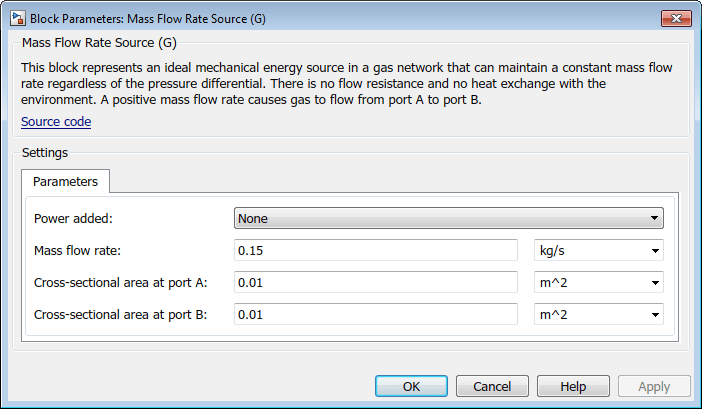Click the "Mass flow rate:" label
The width and height of the screenshot is (702, 409).
pyautogui.click(x=79, y=251)
